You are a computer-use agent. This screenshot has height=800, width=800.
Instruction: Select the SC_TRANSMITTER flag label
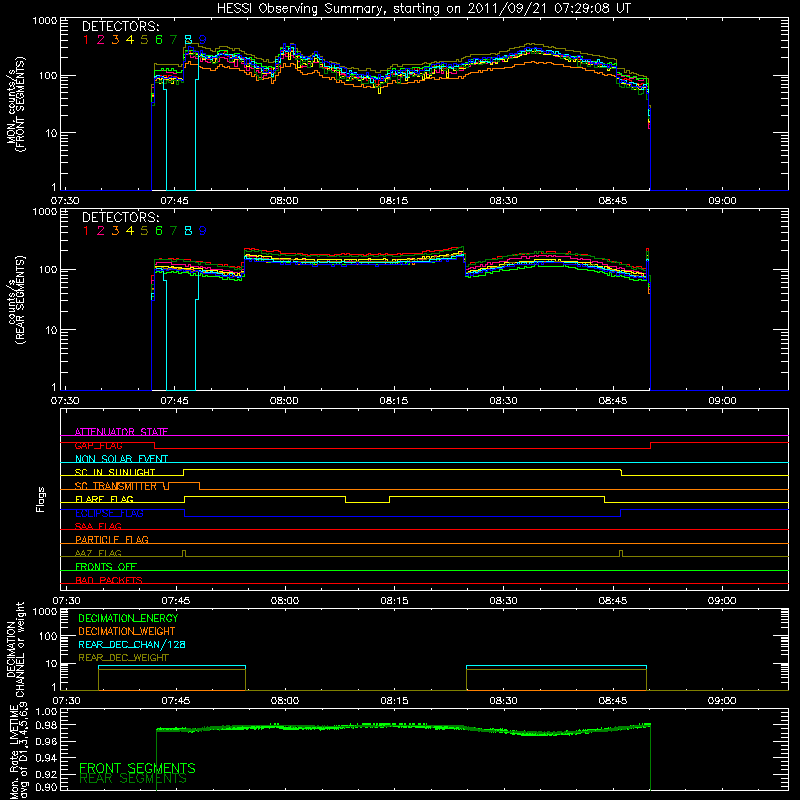(115, 486)
